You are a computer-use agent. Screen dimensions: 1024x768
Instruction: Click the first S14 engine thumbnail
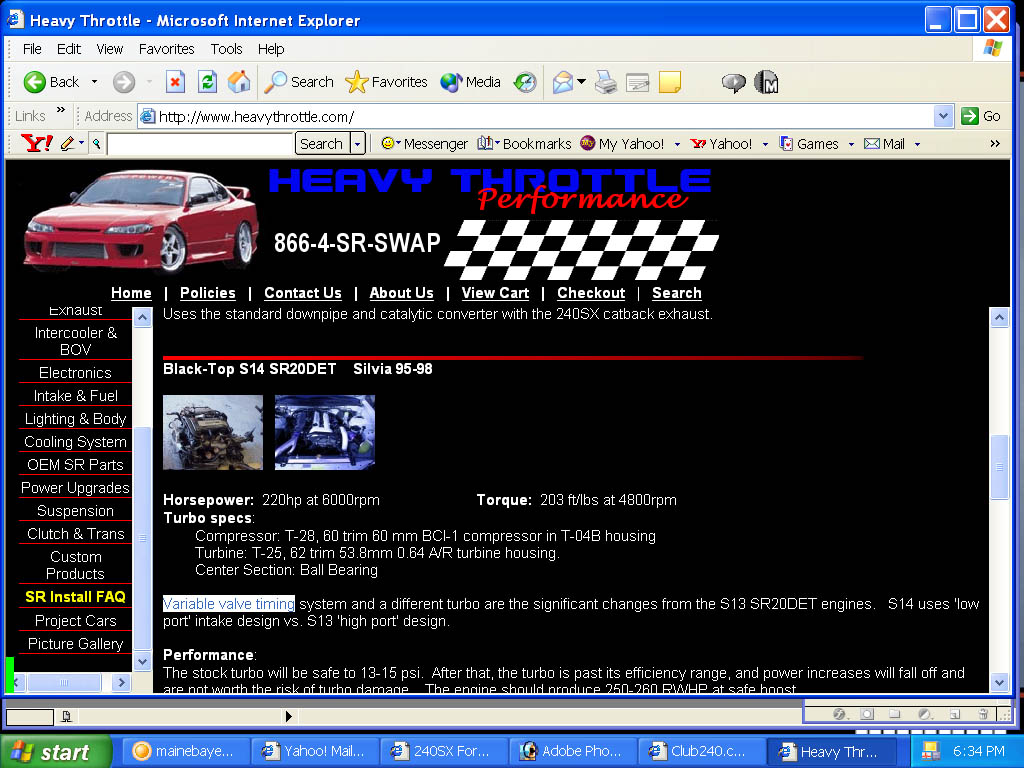pyautogui.click(x=213, y=432)
